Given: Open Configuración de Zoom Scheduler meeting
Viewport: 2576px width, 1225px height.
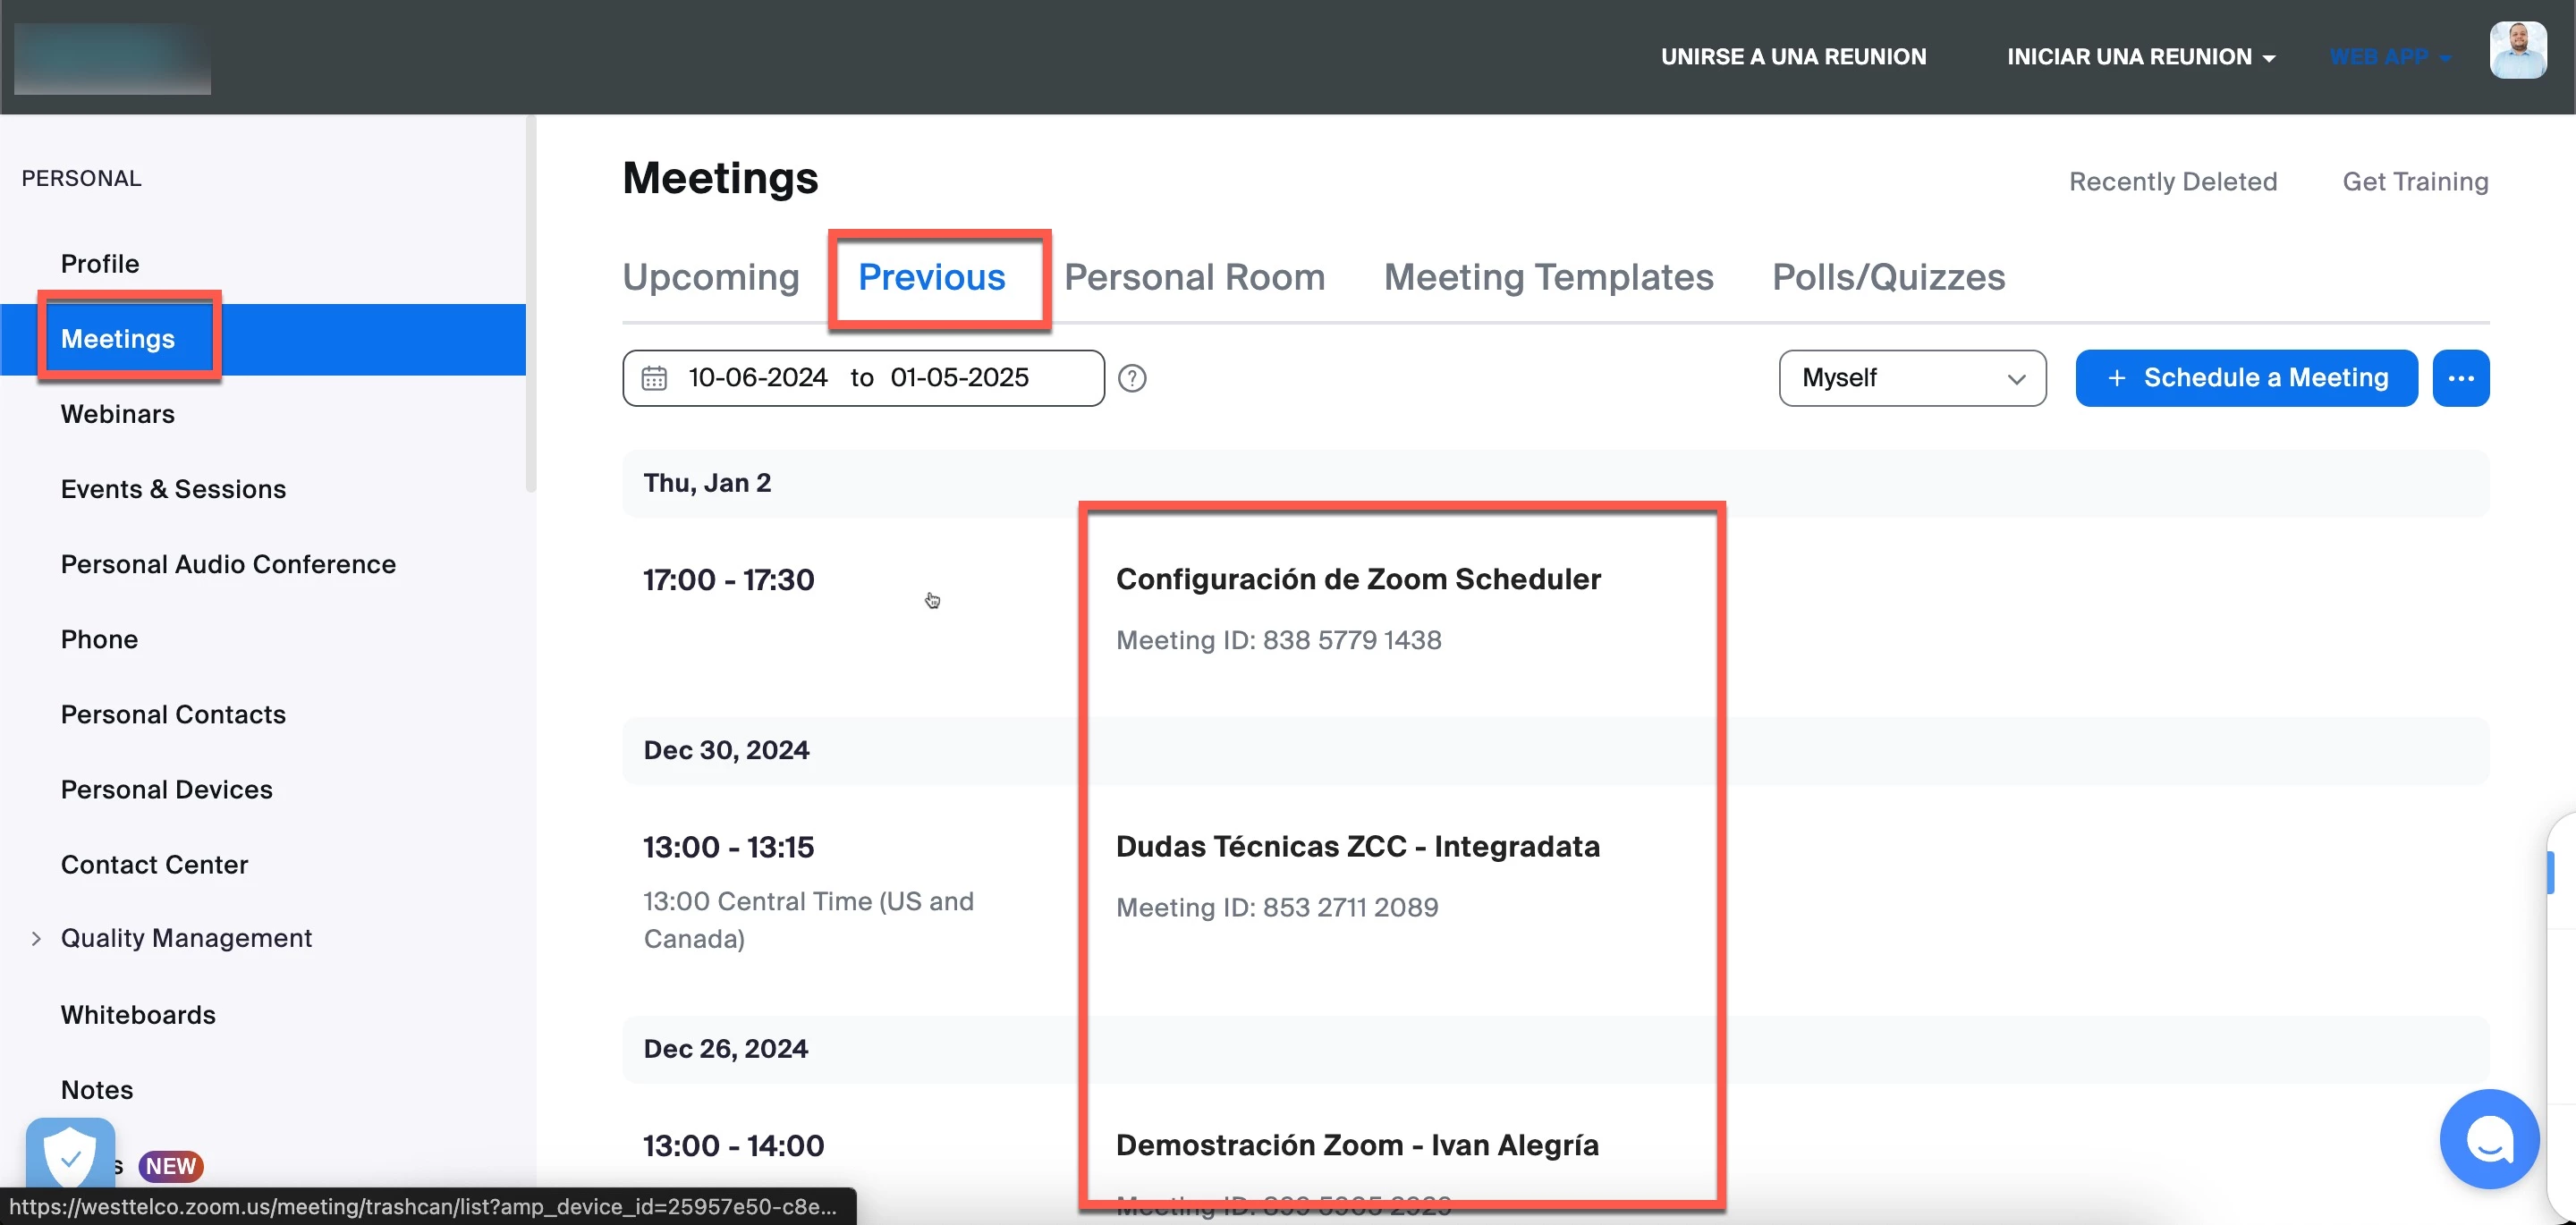Looking at the screenshot, I should (1357, 579).
